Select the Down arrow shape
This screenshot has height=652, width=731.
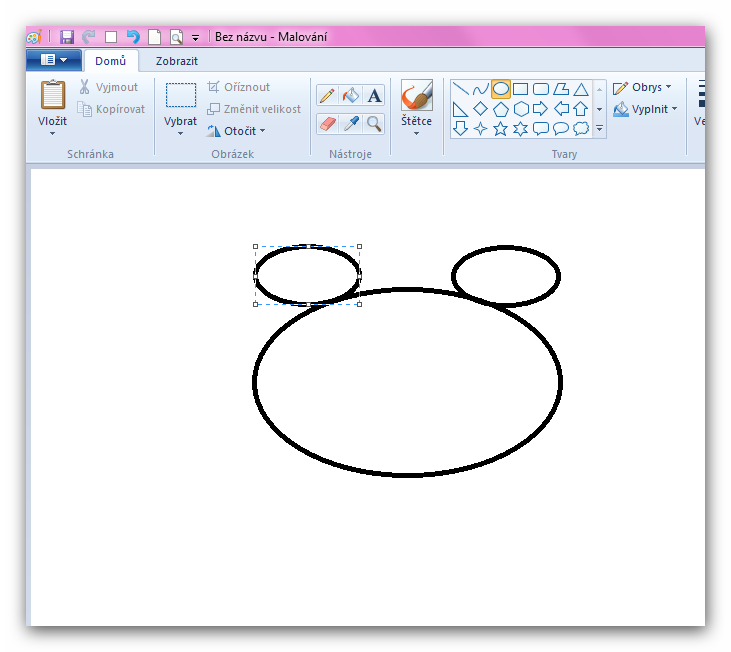click(460, 129)
